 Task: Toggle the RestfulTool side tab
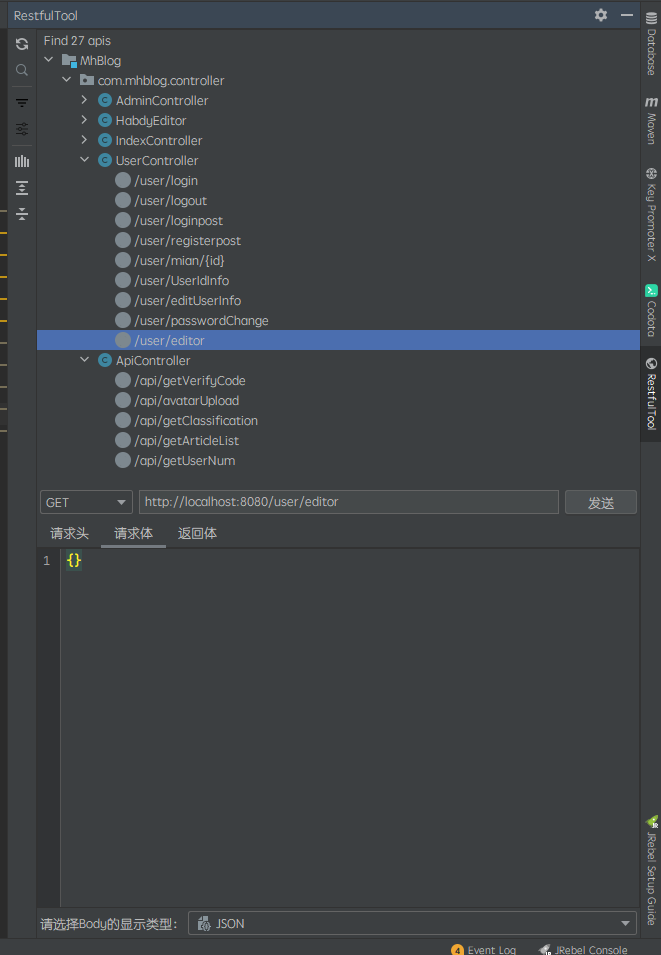651,394
